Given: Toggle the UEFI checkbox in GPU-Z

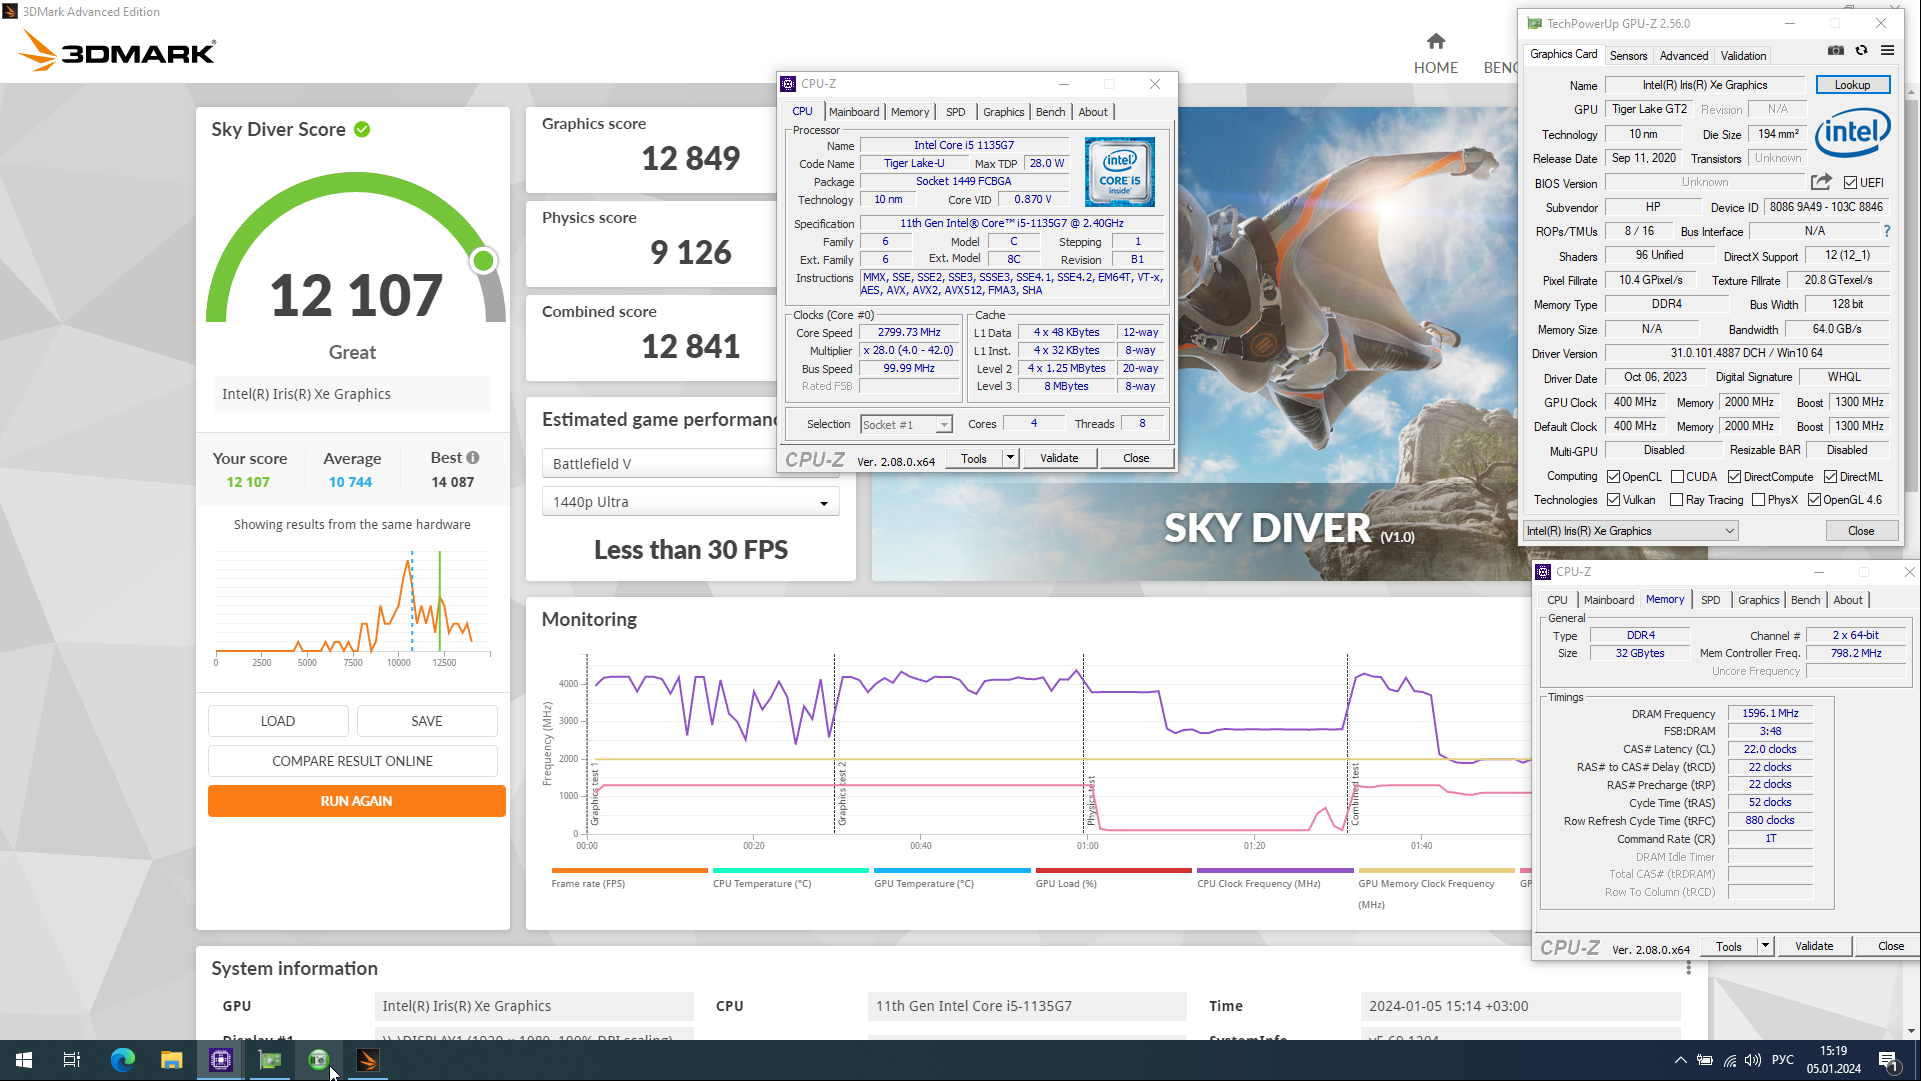Looking at the screenshot, I should (1850, 183).
